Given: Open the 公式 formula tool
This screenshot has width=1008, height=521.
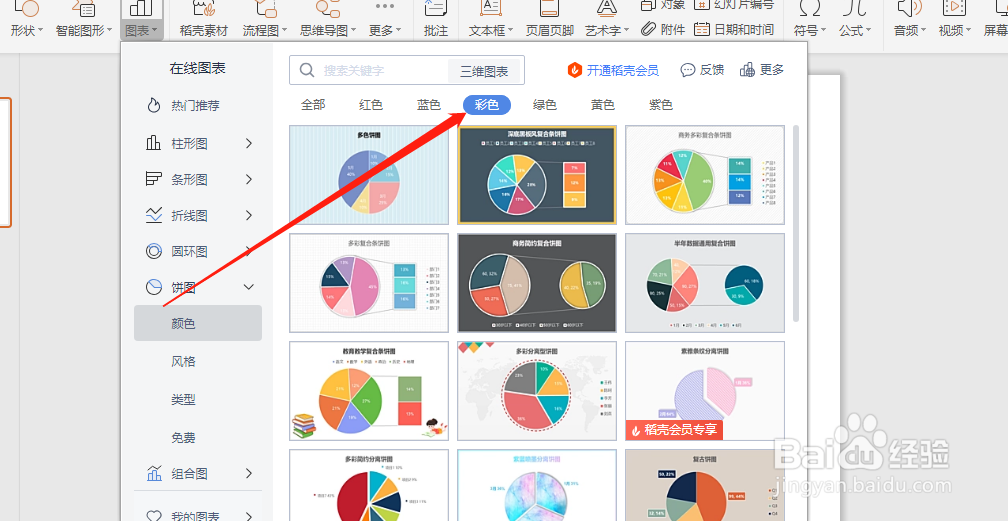Looking at the screenshot, I should click(855, 19).
